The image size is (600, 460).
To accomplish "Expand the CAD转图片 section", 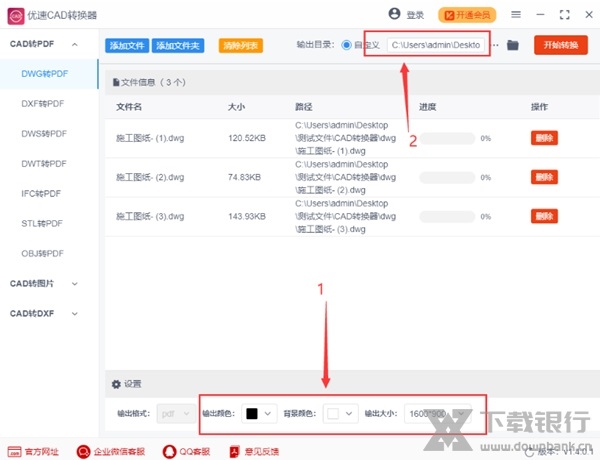I will [75, 284].
